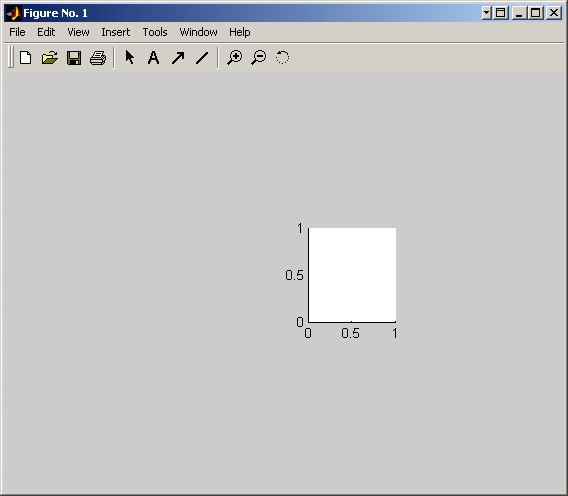Enable the Zoom Out tool
Viewport: 568px width, 496px height.
coord(259,58)
